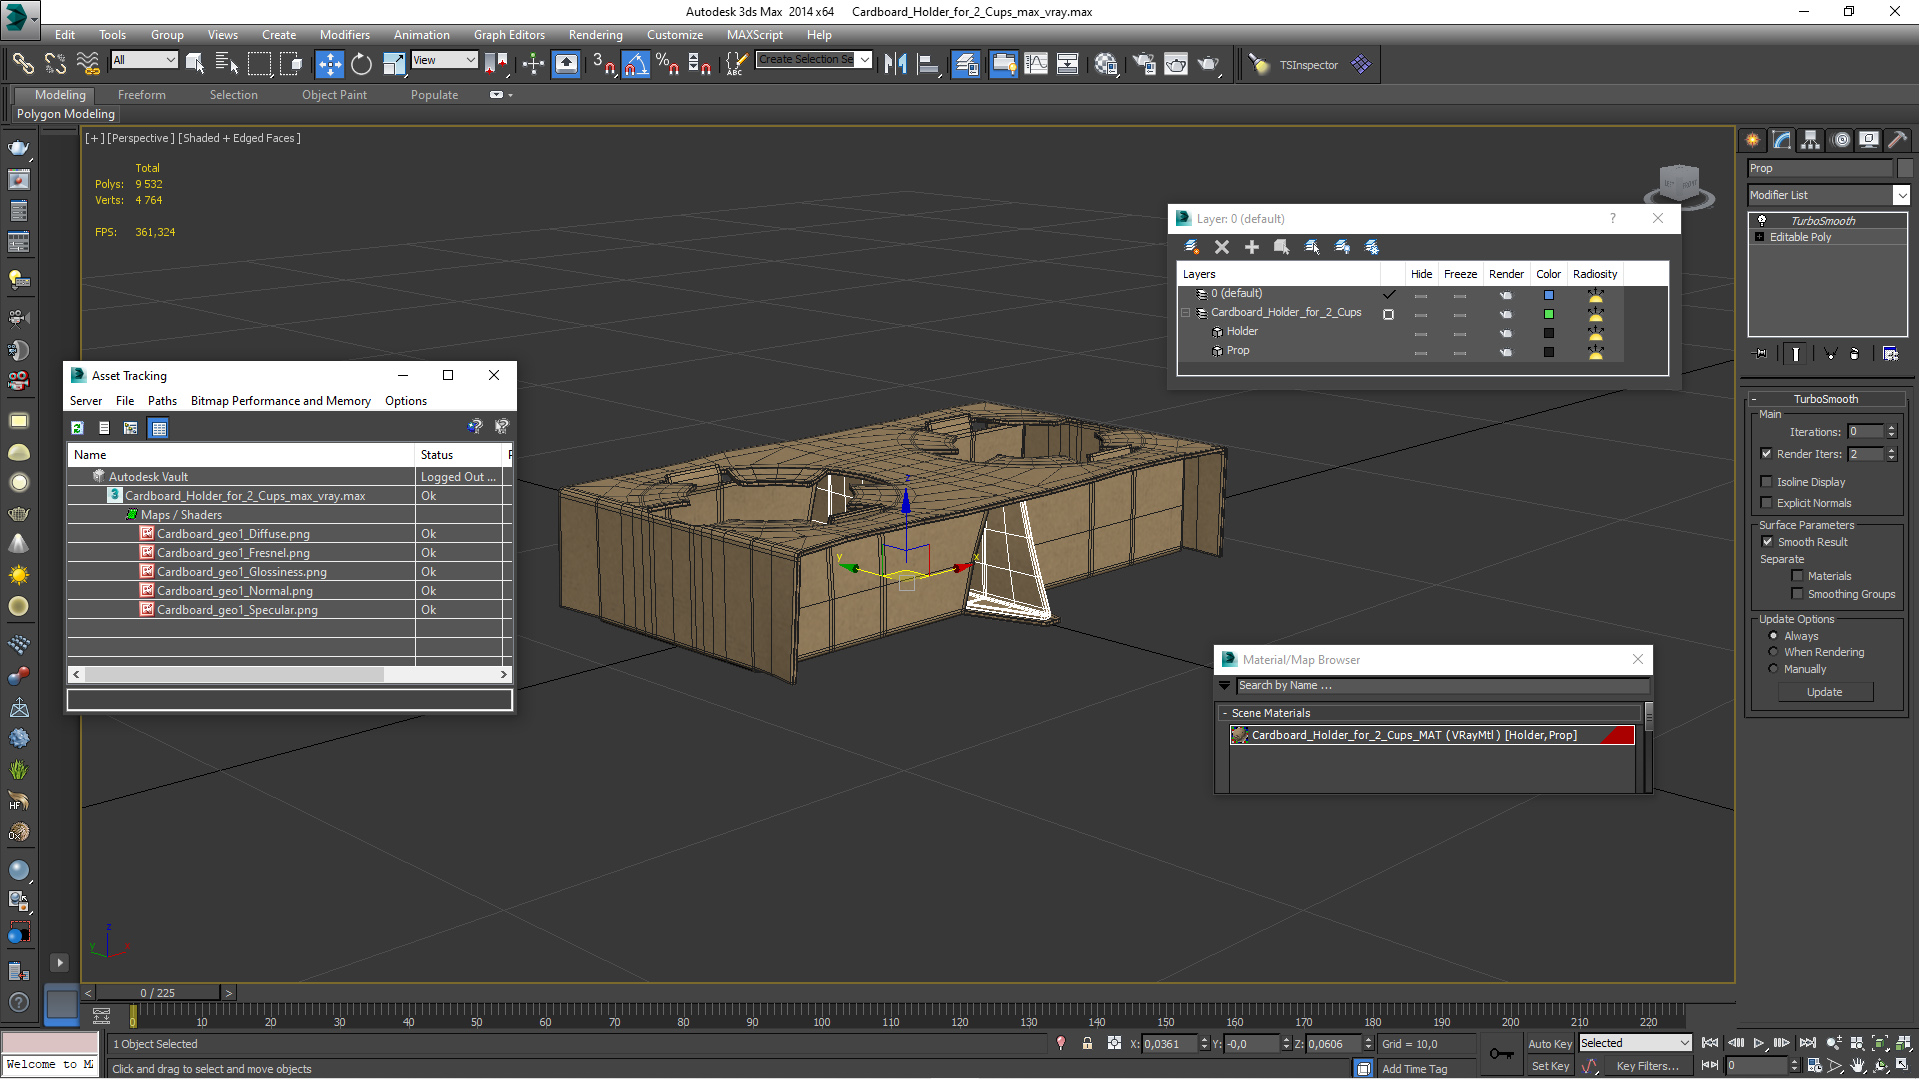Open the Rendering menu
The width and height of the screenshot is (1920, 1080).
click(595, 34)
